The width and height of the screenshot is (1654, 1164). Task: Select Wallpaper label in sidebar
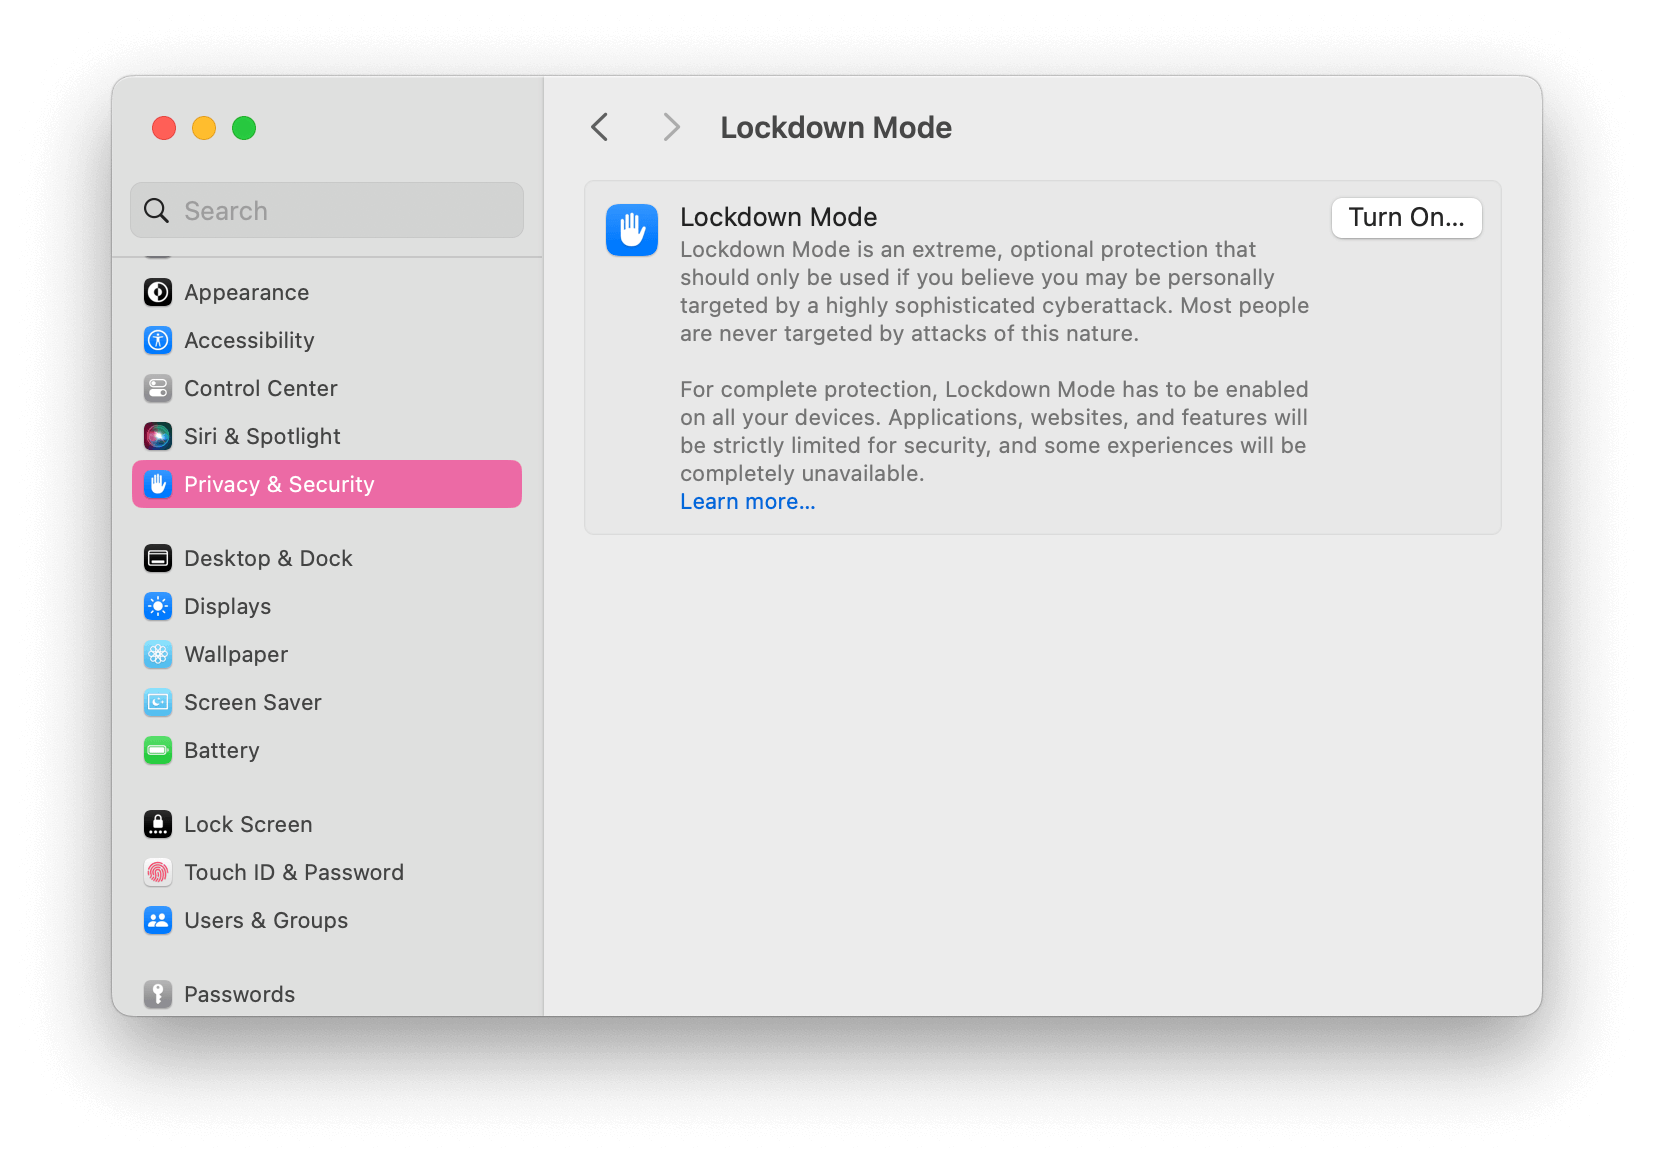[236, 654]
